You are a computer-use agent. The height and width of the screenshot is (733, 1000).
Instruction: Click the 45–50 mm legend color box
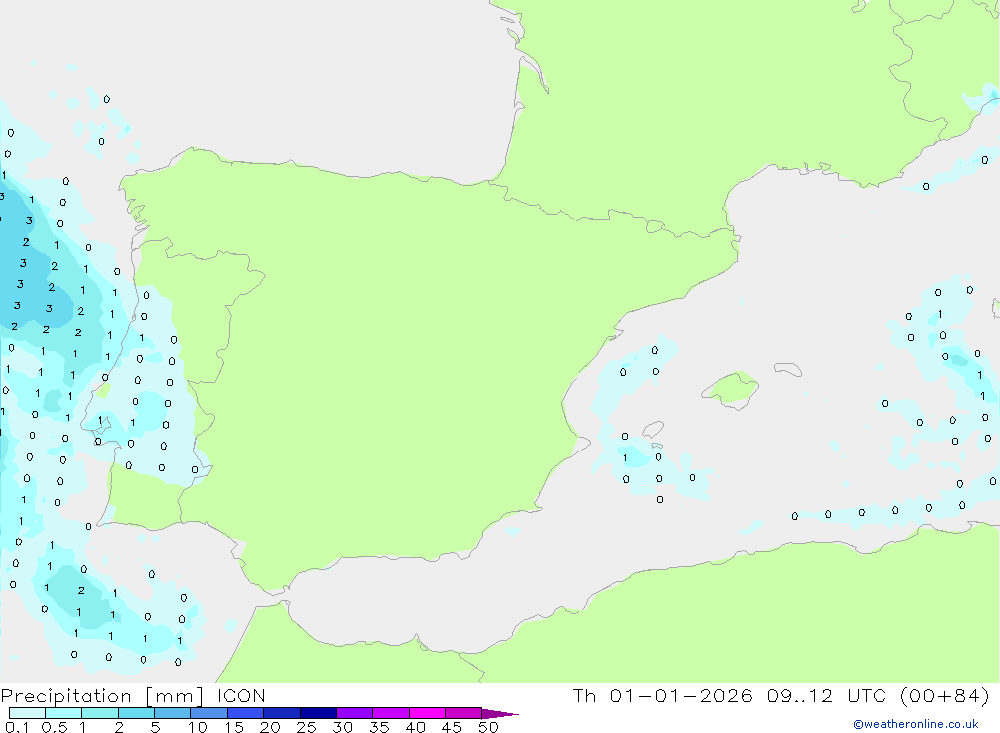463,713
